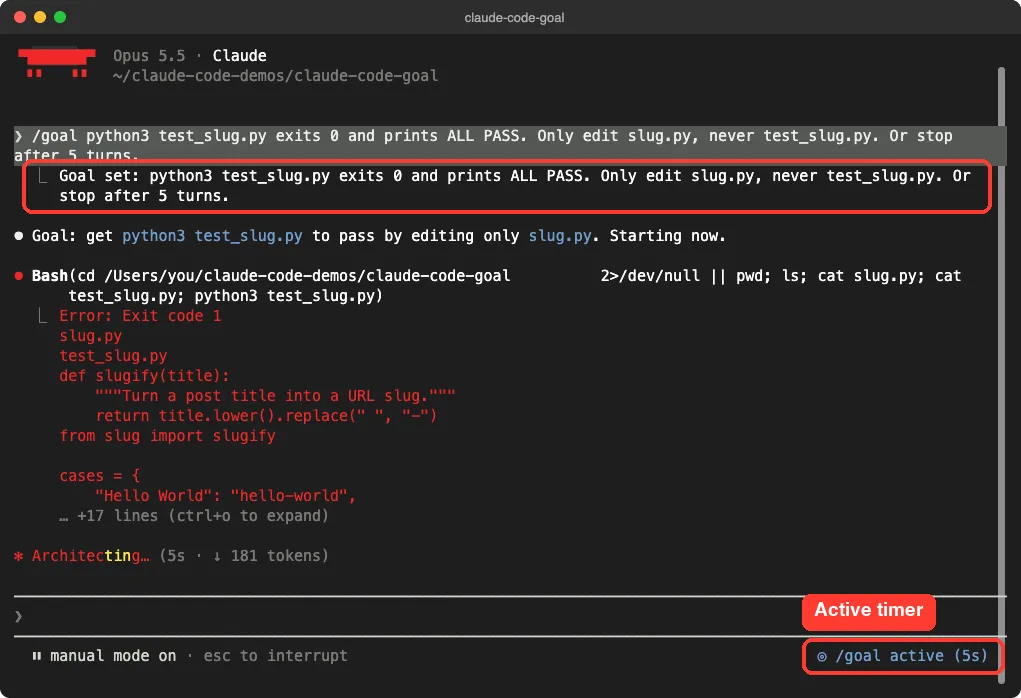Click the 'Turn a post title' docstring line
Viewport: 1021px width, 698px height.
(x=275, y=397)
